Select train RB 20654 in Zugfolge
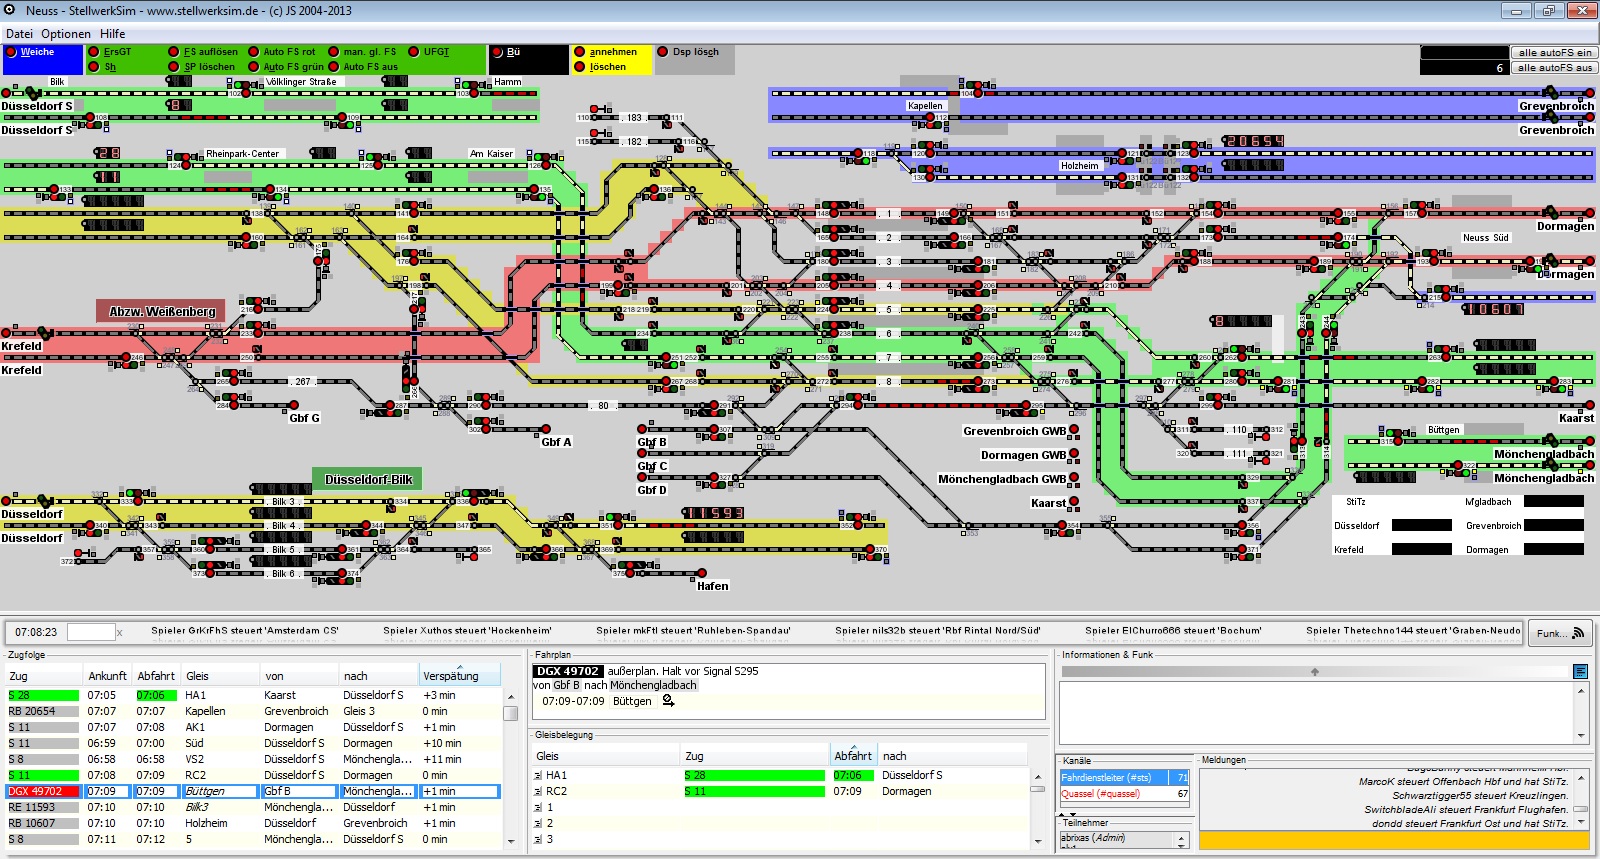 (252, 711)
